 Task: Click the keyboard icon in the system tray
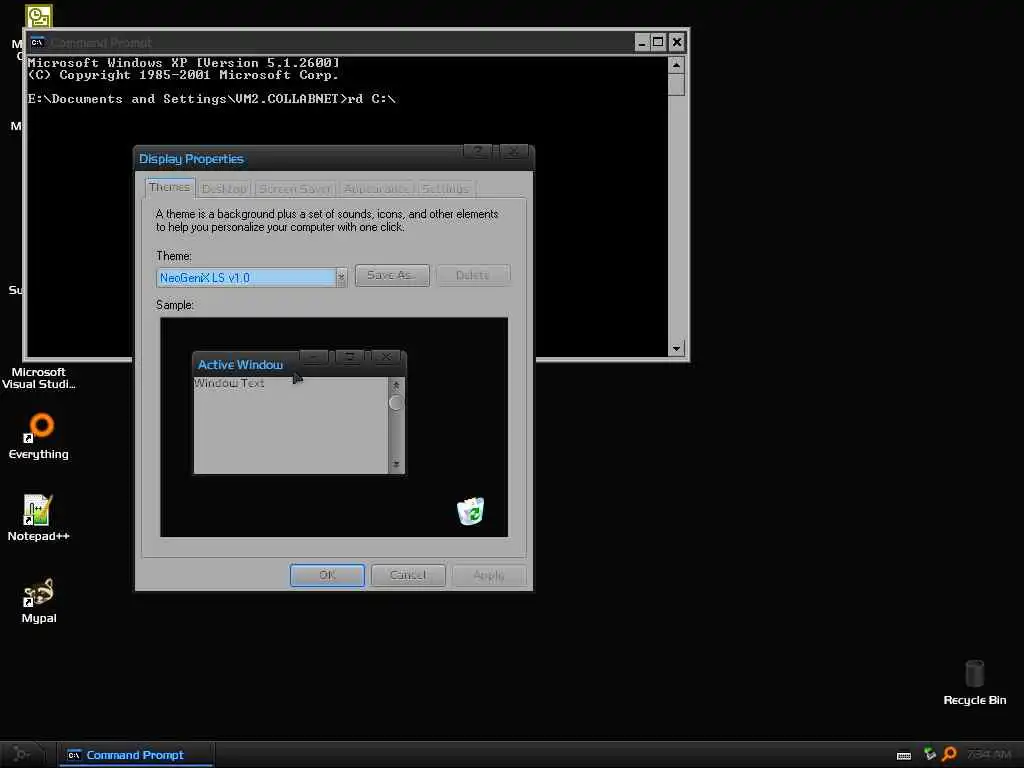[904, 756]
